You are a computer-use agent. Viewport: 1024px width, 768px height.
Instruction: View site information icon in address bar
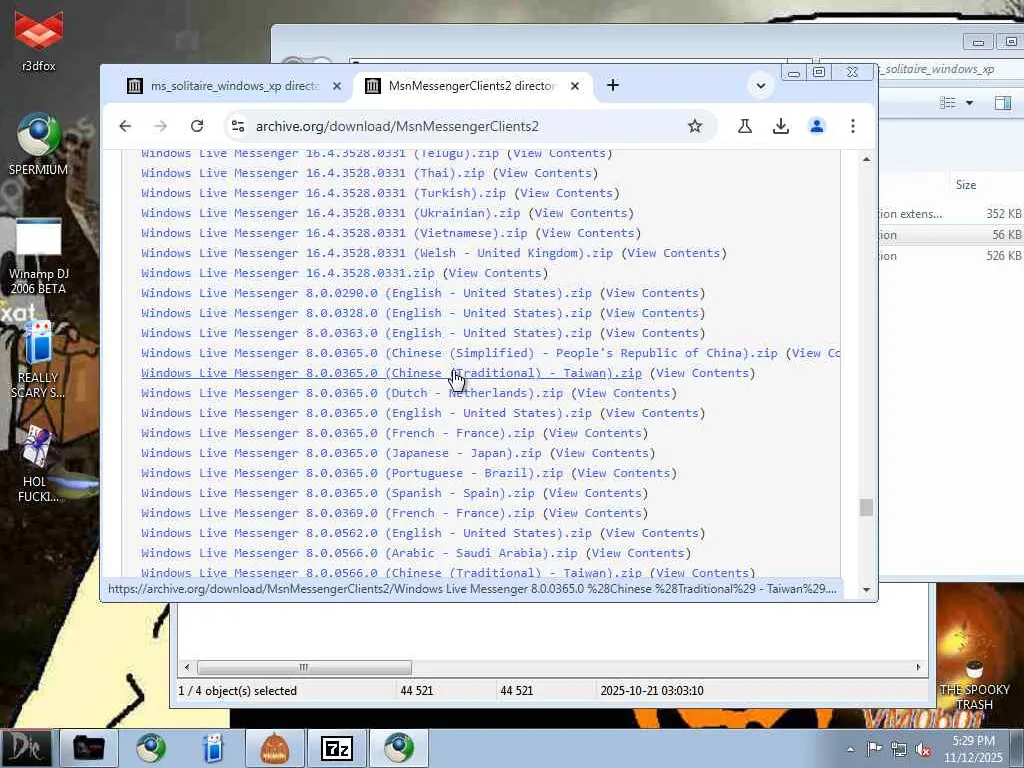coord(238,126)
